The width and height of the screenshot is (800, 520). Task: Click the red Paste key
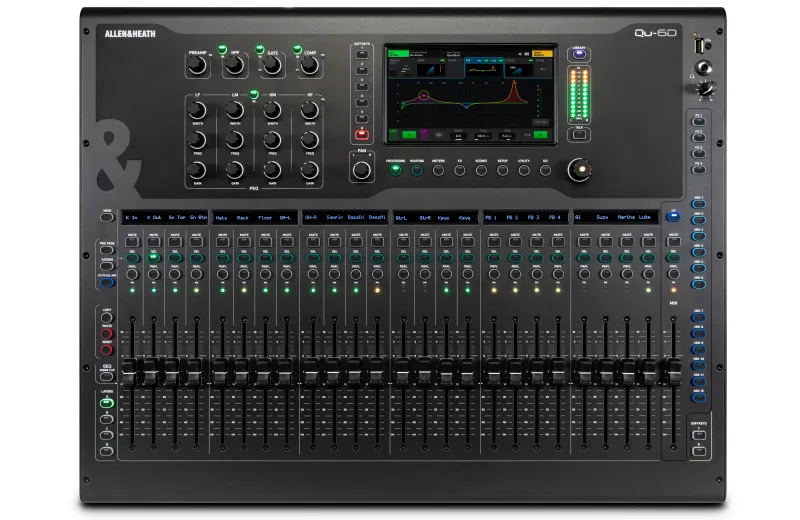click(x=107, y=334)
